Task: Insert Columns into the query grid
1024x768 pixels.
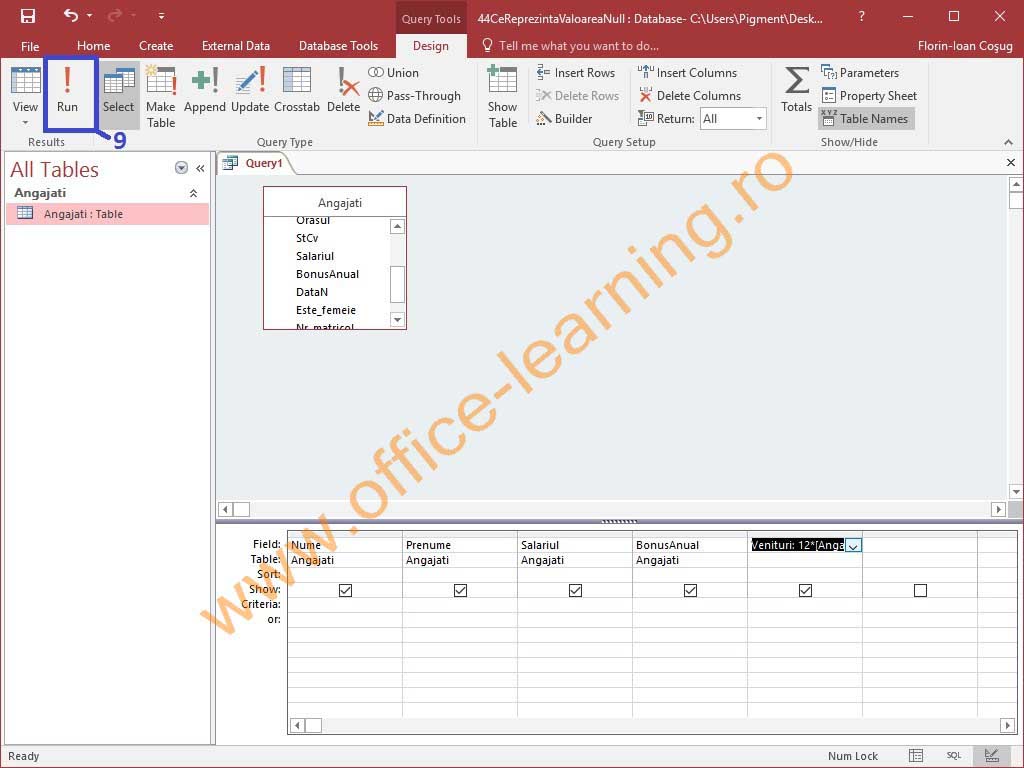Action: click(687, 72)
